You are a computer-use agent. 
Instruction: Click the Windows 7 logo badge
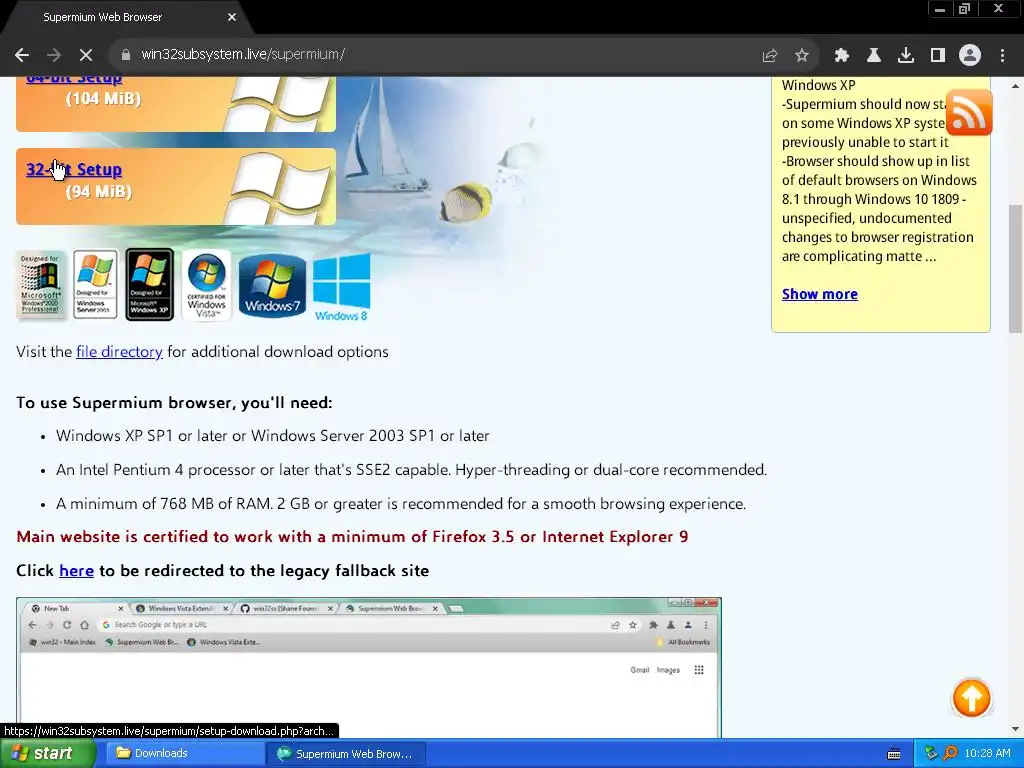272,285
